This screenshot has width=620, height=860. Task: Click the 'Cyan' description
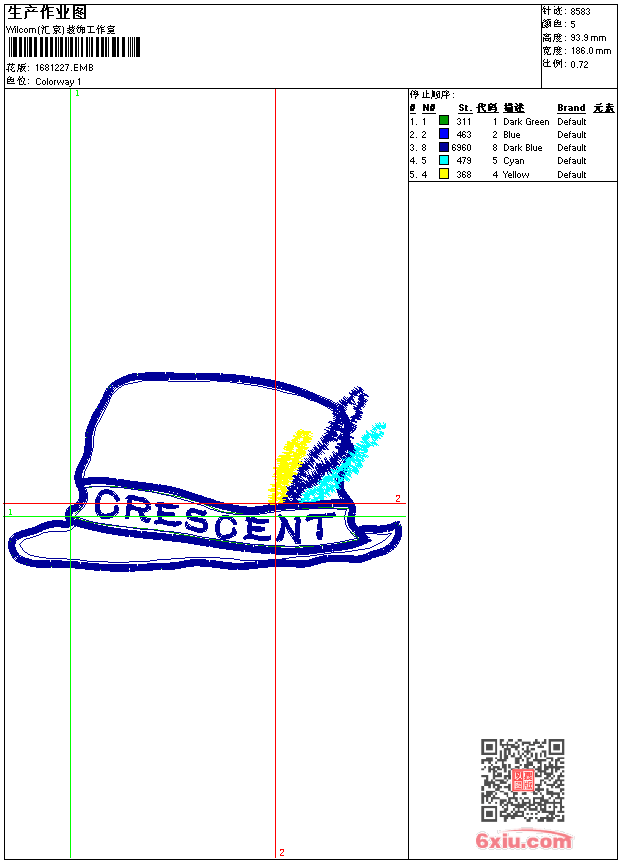(x=514, y=161)
